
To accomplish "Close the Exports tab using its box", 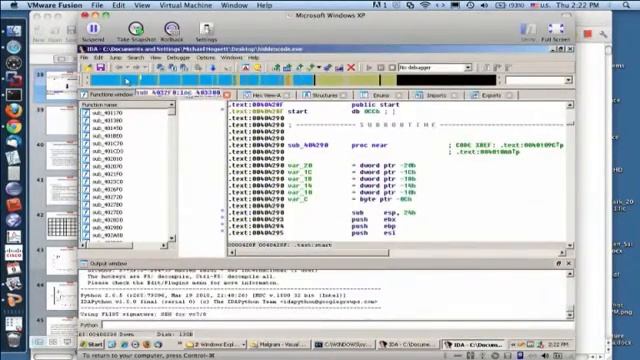I will pyautogui.click(x=509, y=96).
